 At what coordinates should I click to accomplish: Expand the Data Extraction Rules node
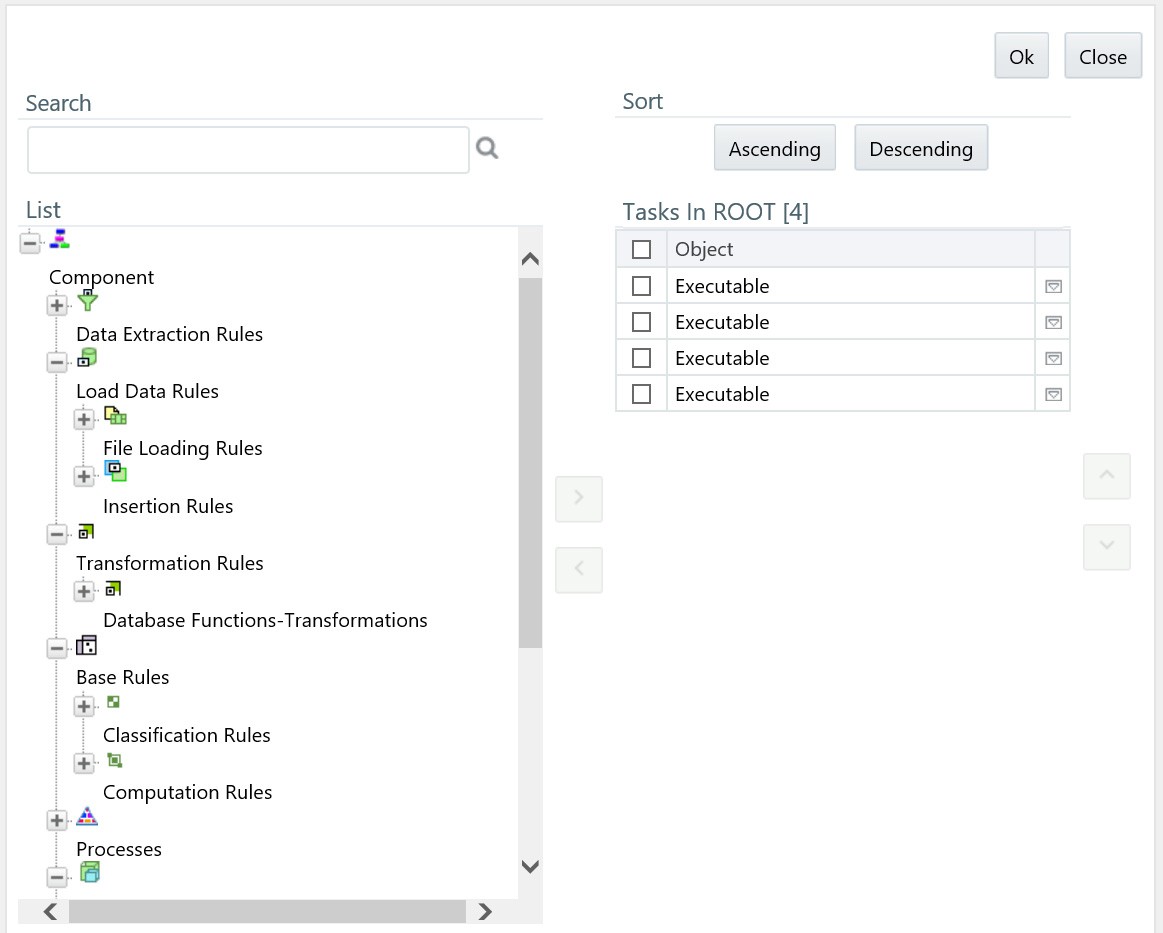coord(57,305)
